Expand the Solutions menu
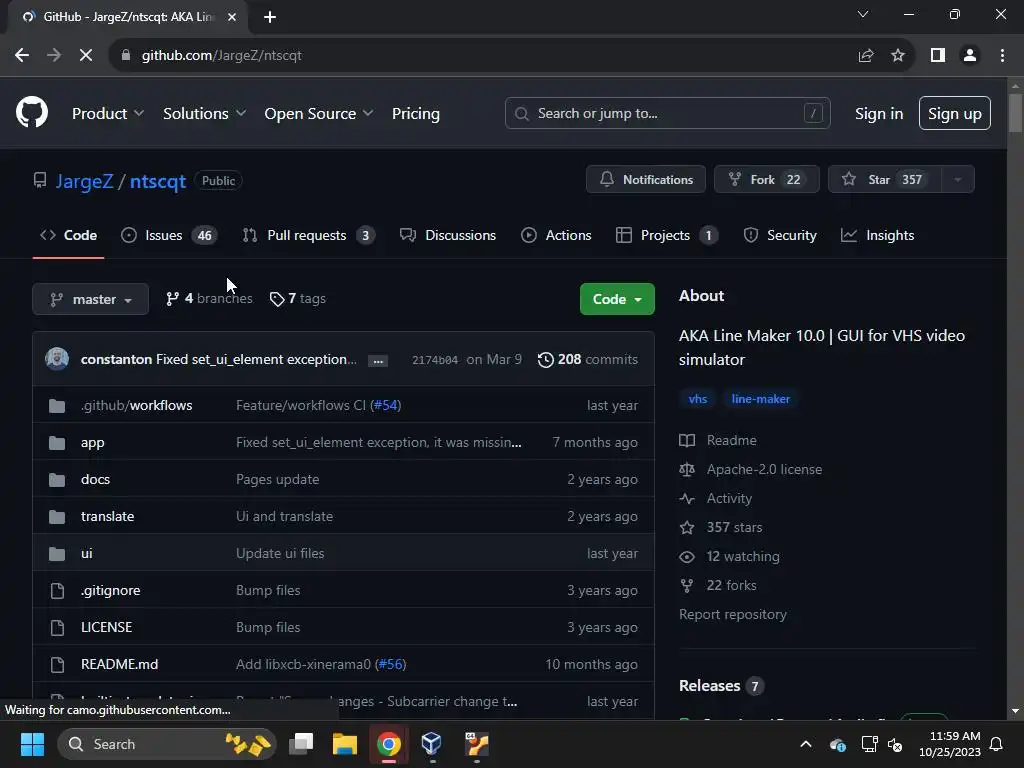This screenshot has width=1024, height=768. pyautogui.click(x=204, y=114)
